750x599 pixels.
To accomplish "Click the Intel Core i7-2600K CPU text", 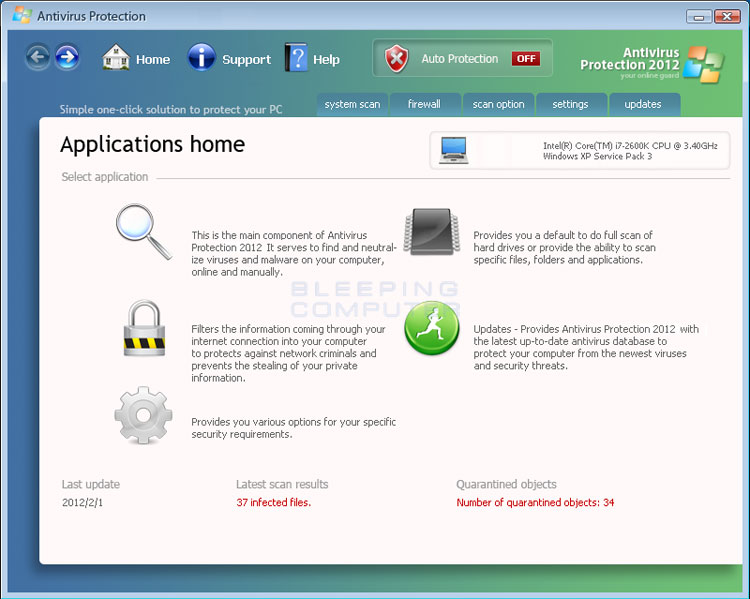I will coord(630,145).
